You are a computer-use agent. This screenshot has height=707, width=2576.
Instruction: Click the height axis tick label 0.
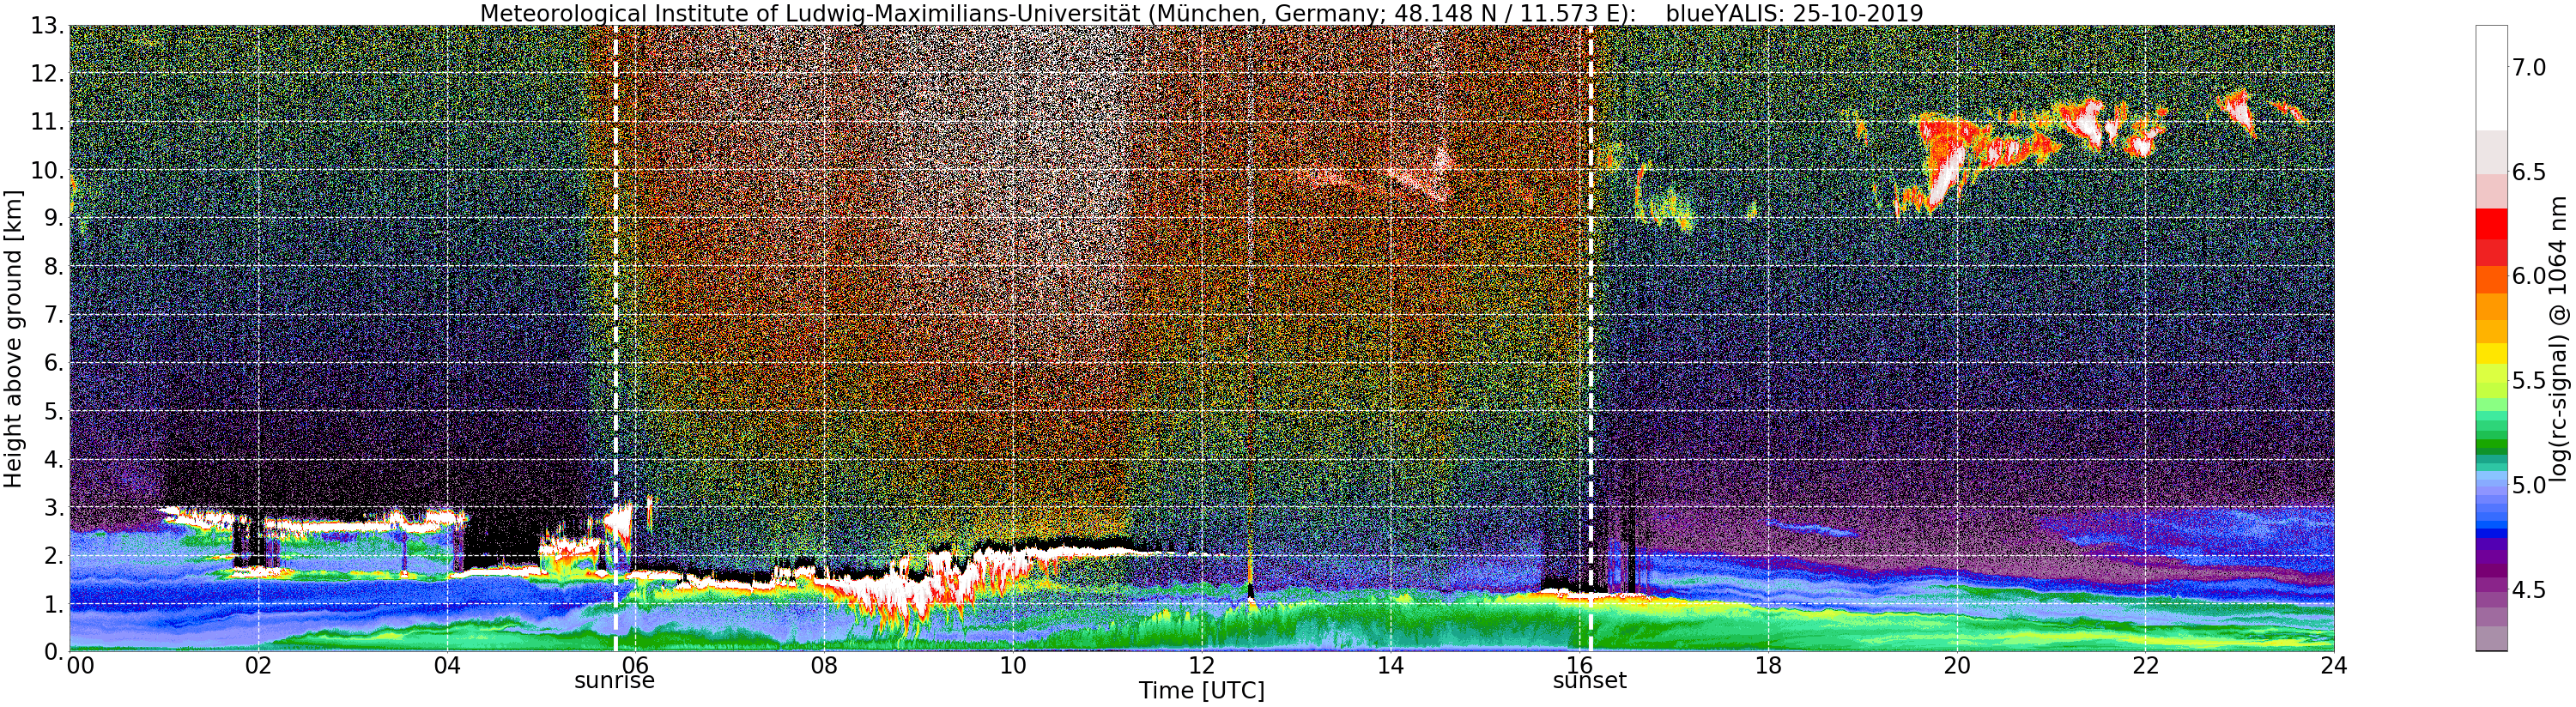pos(53,651)
